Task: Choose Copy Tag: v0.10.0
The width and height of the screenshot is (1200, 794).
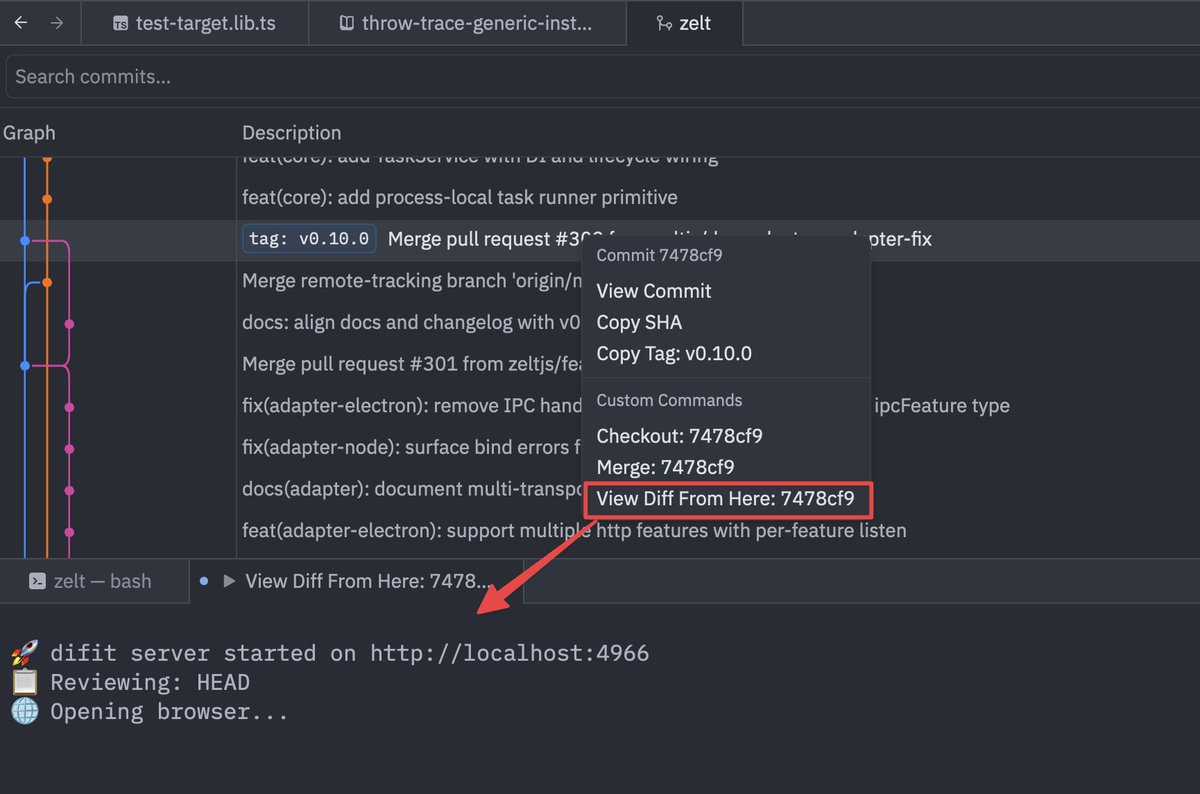Action: (674, 353)
